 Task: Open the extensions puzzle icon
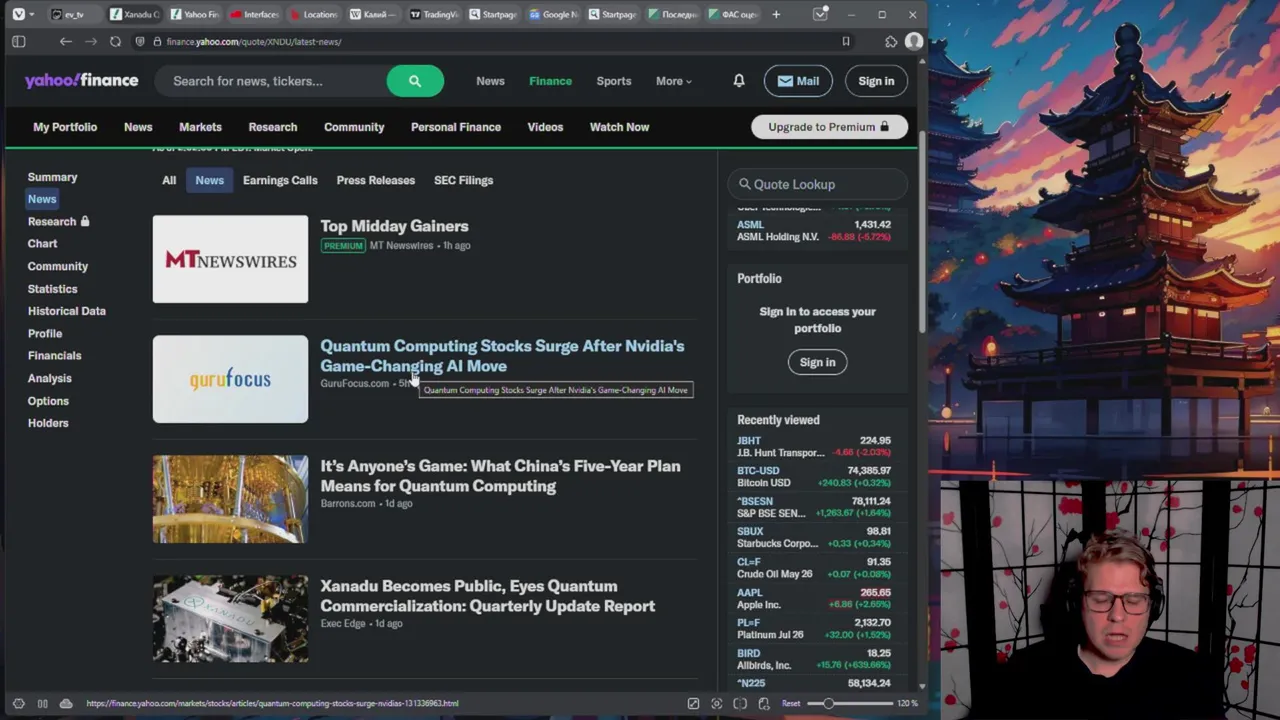(x=891, y=41)
